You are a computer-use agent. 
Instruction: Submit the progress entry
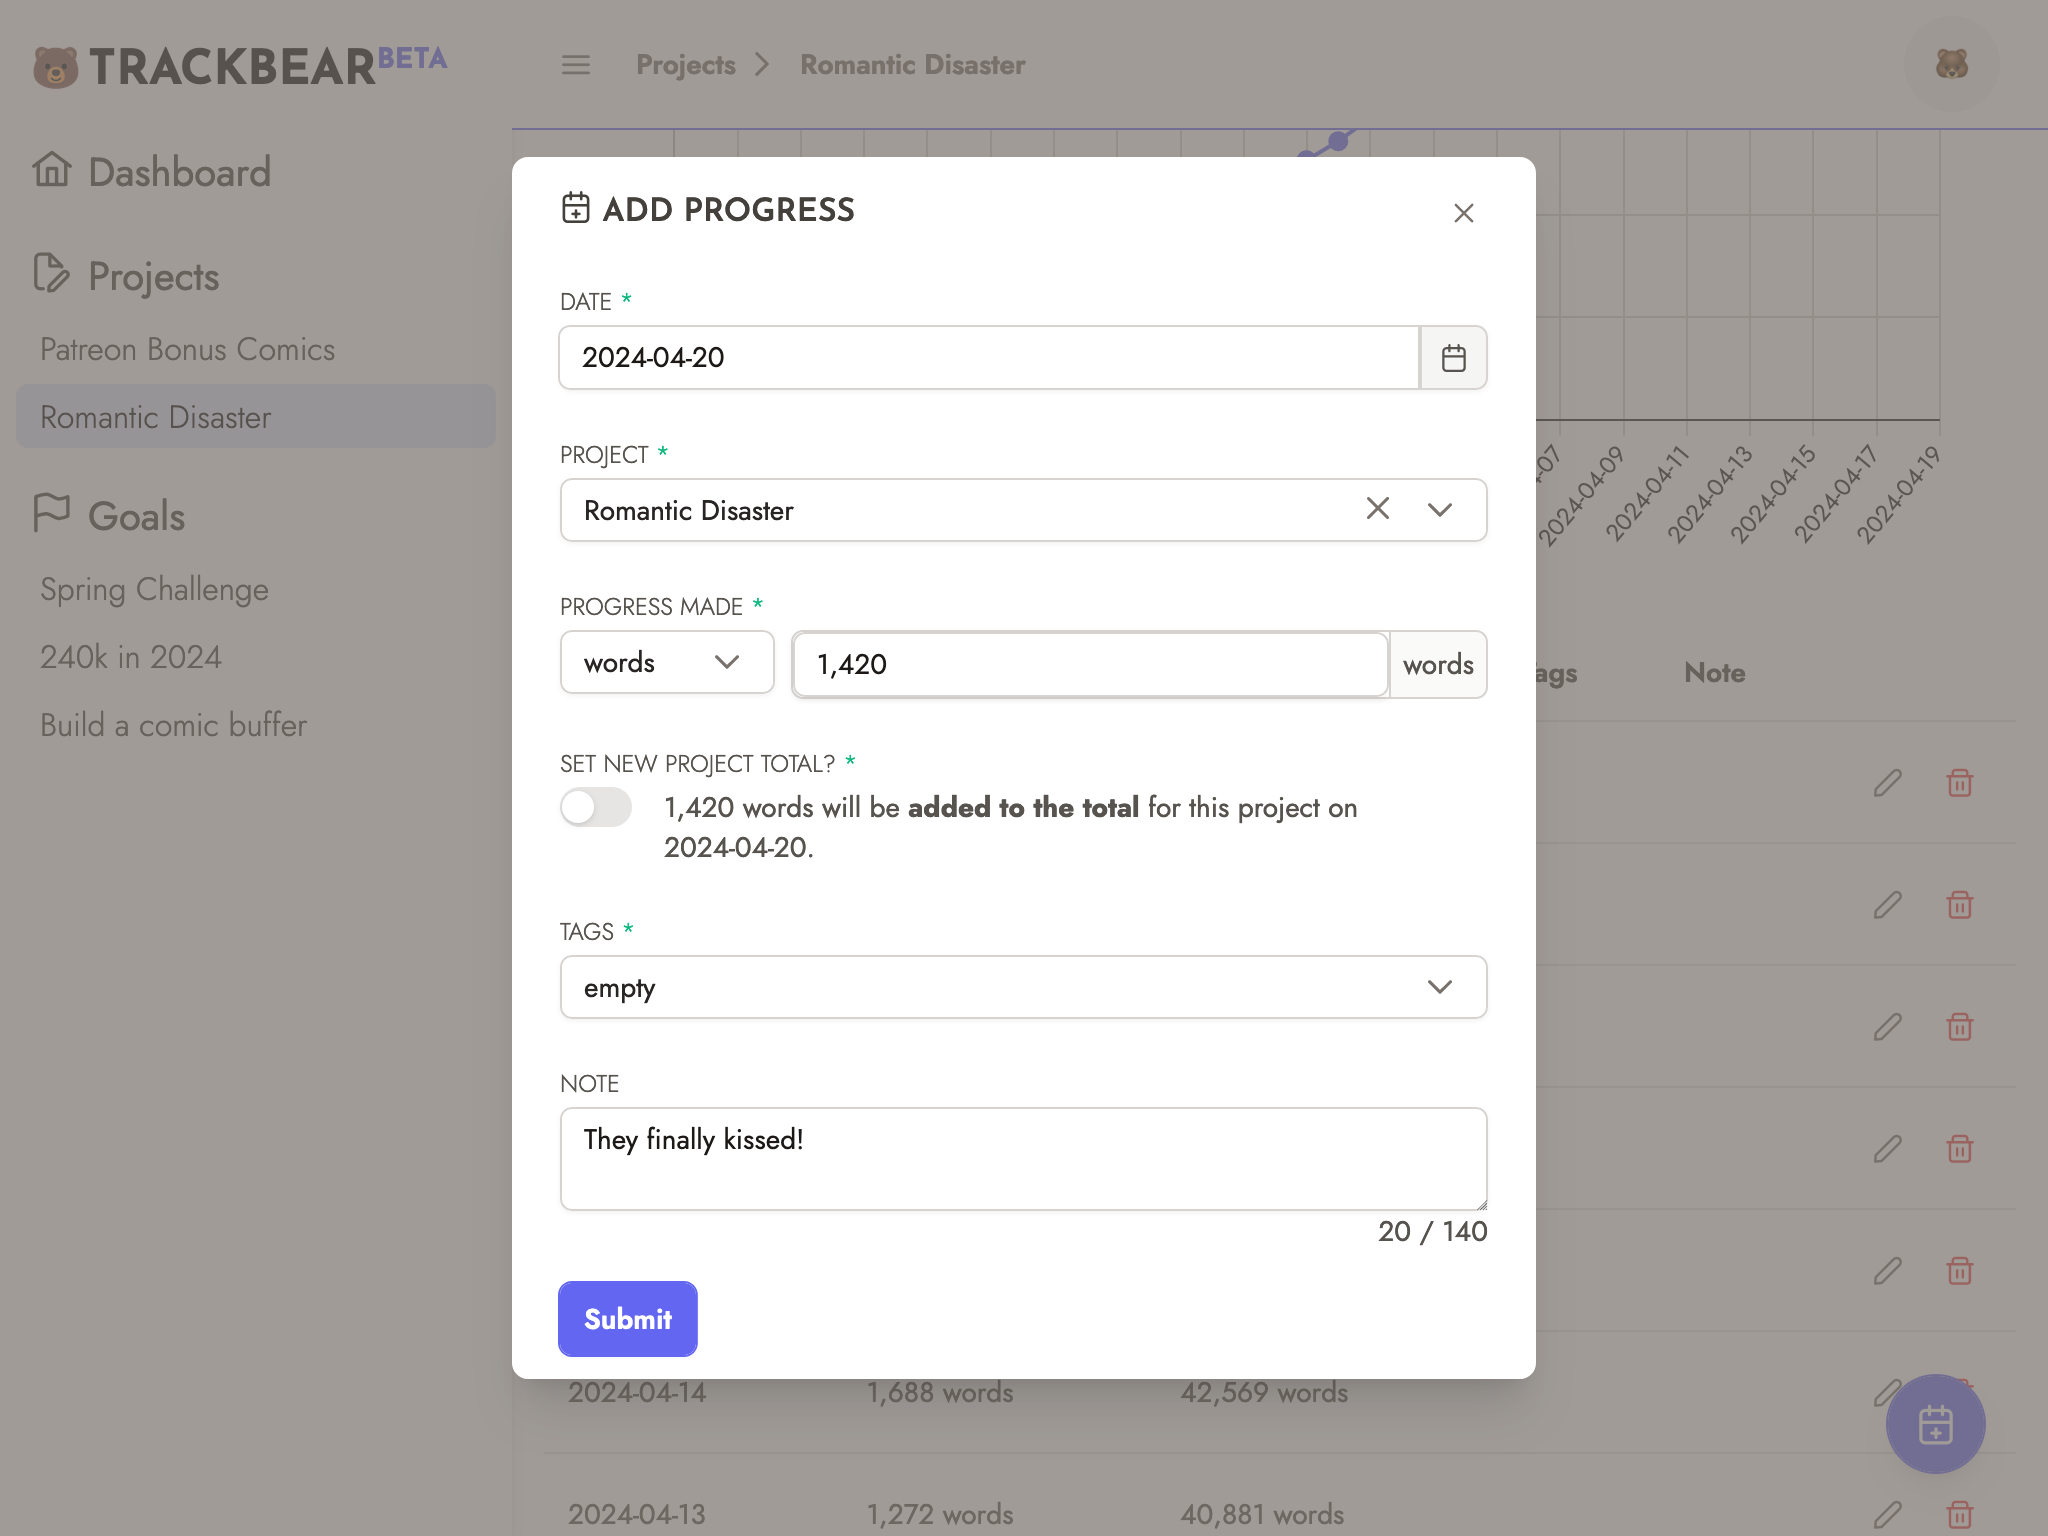coord(627,1319)
